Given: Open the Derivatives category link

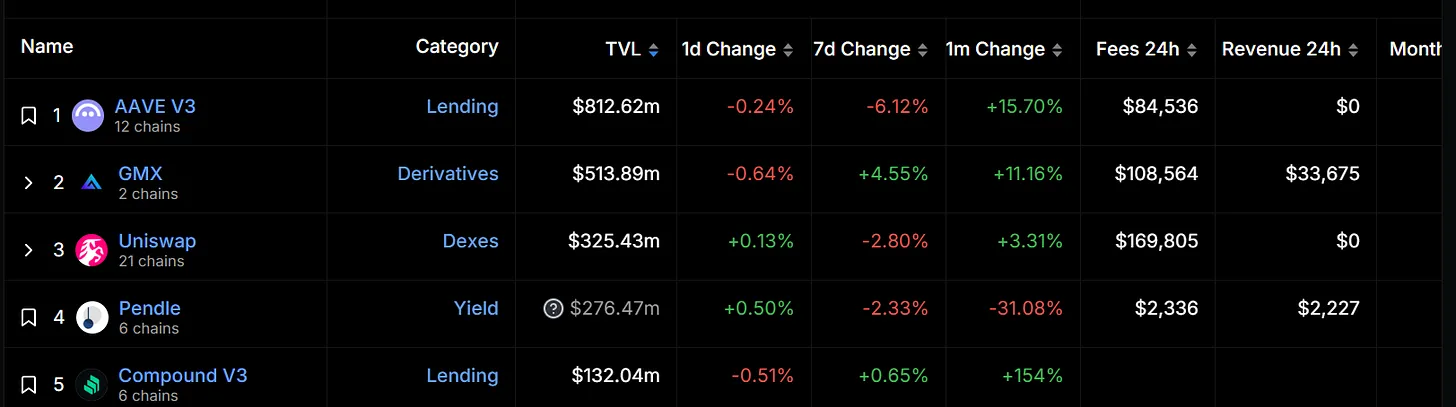Looking at the screenshot, I should (447, 174).
